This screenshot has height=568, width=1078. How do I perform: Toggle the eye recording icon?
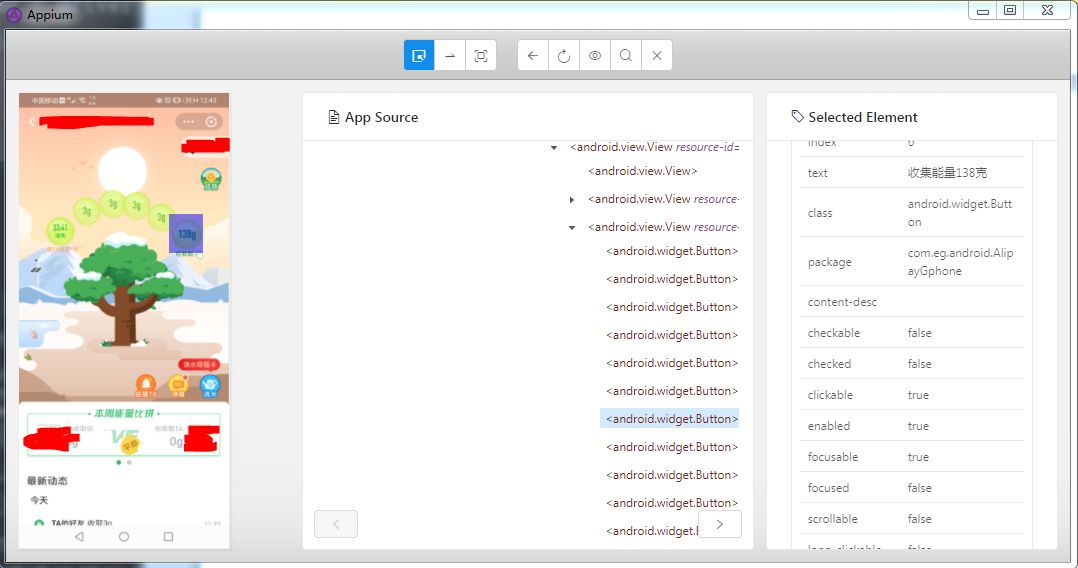pyautogui.click(x=595, y=56)
